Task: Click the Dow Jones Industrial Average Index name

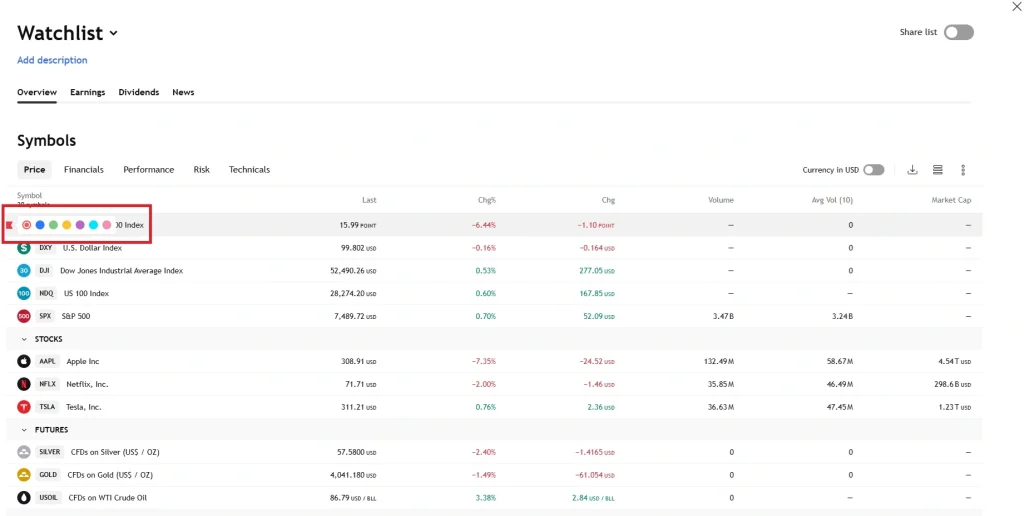Action: (121, 270)
